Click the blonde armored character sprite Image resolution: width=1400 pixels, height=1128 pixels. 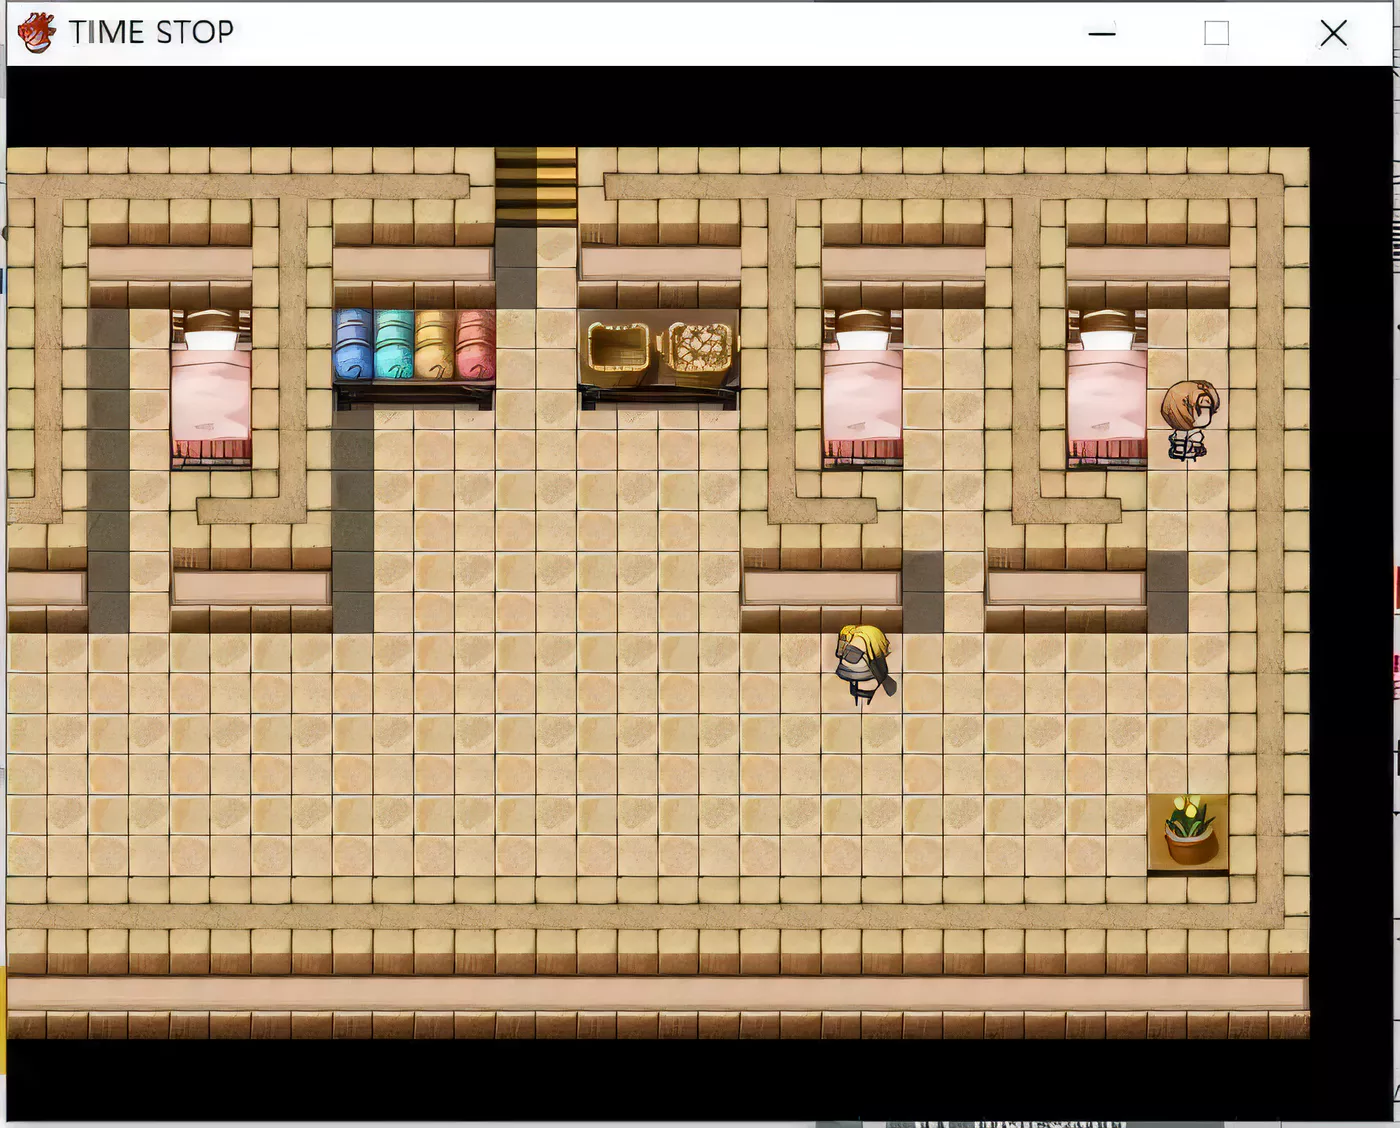click(x=865, y=663)
